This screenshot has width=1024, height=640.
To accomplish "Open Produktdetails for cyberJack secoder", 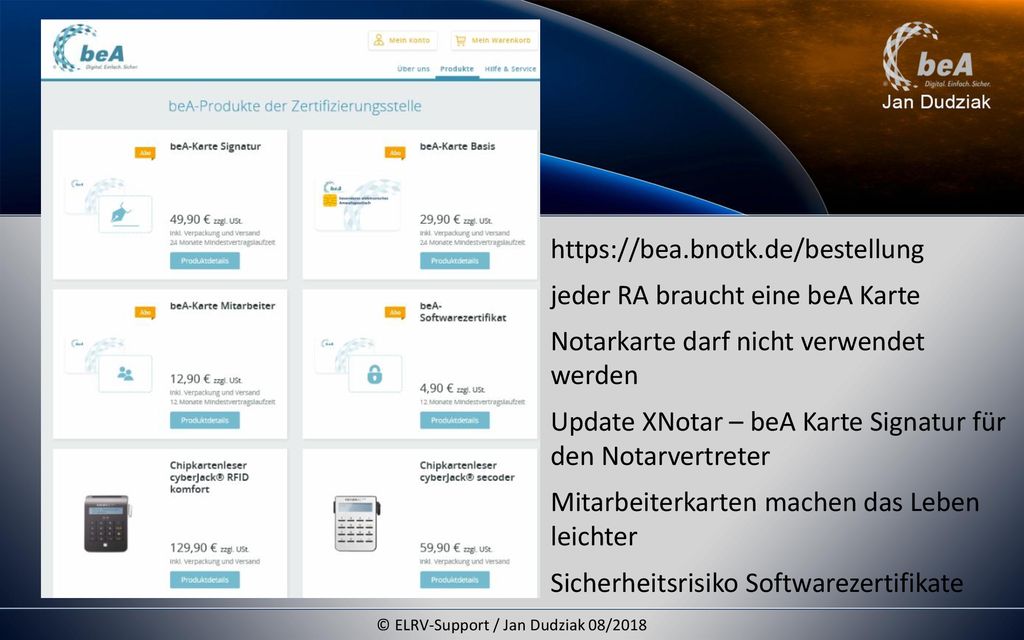I will pos(455,579).
